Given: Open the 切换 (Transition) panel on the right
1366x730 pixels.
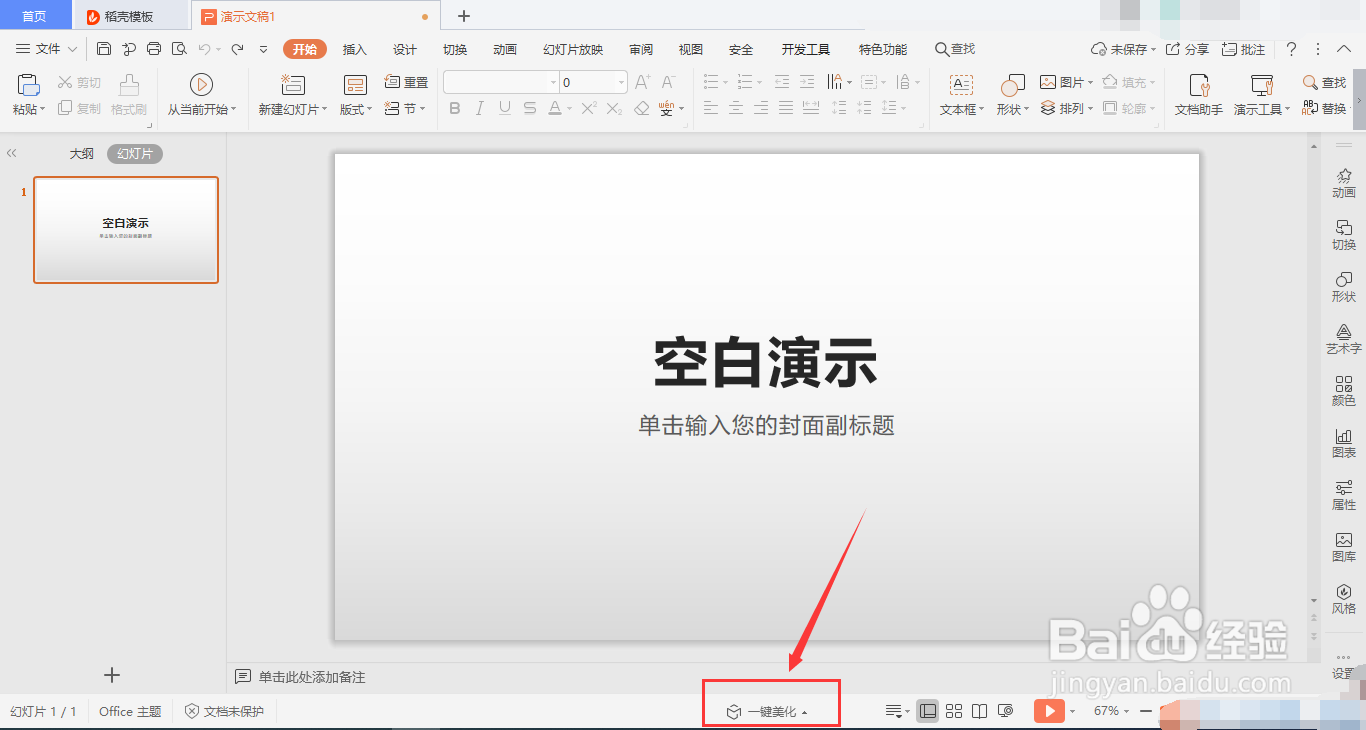Looking at the screenshot, I should point(1343,234).
